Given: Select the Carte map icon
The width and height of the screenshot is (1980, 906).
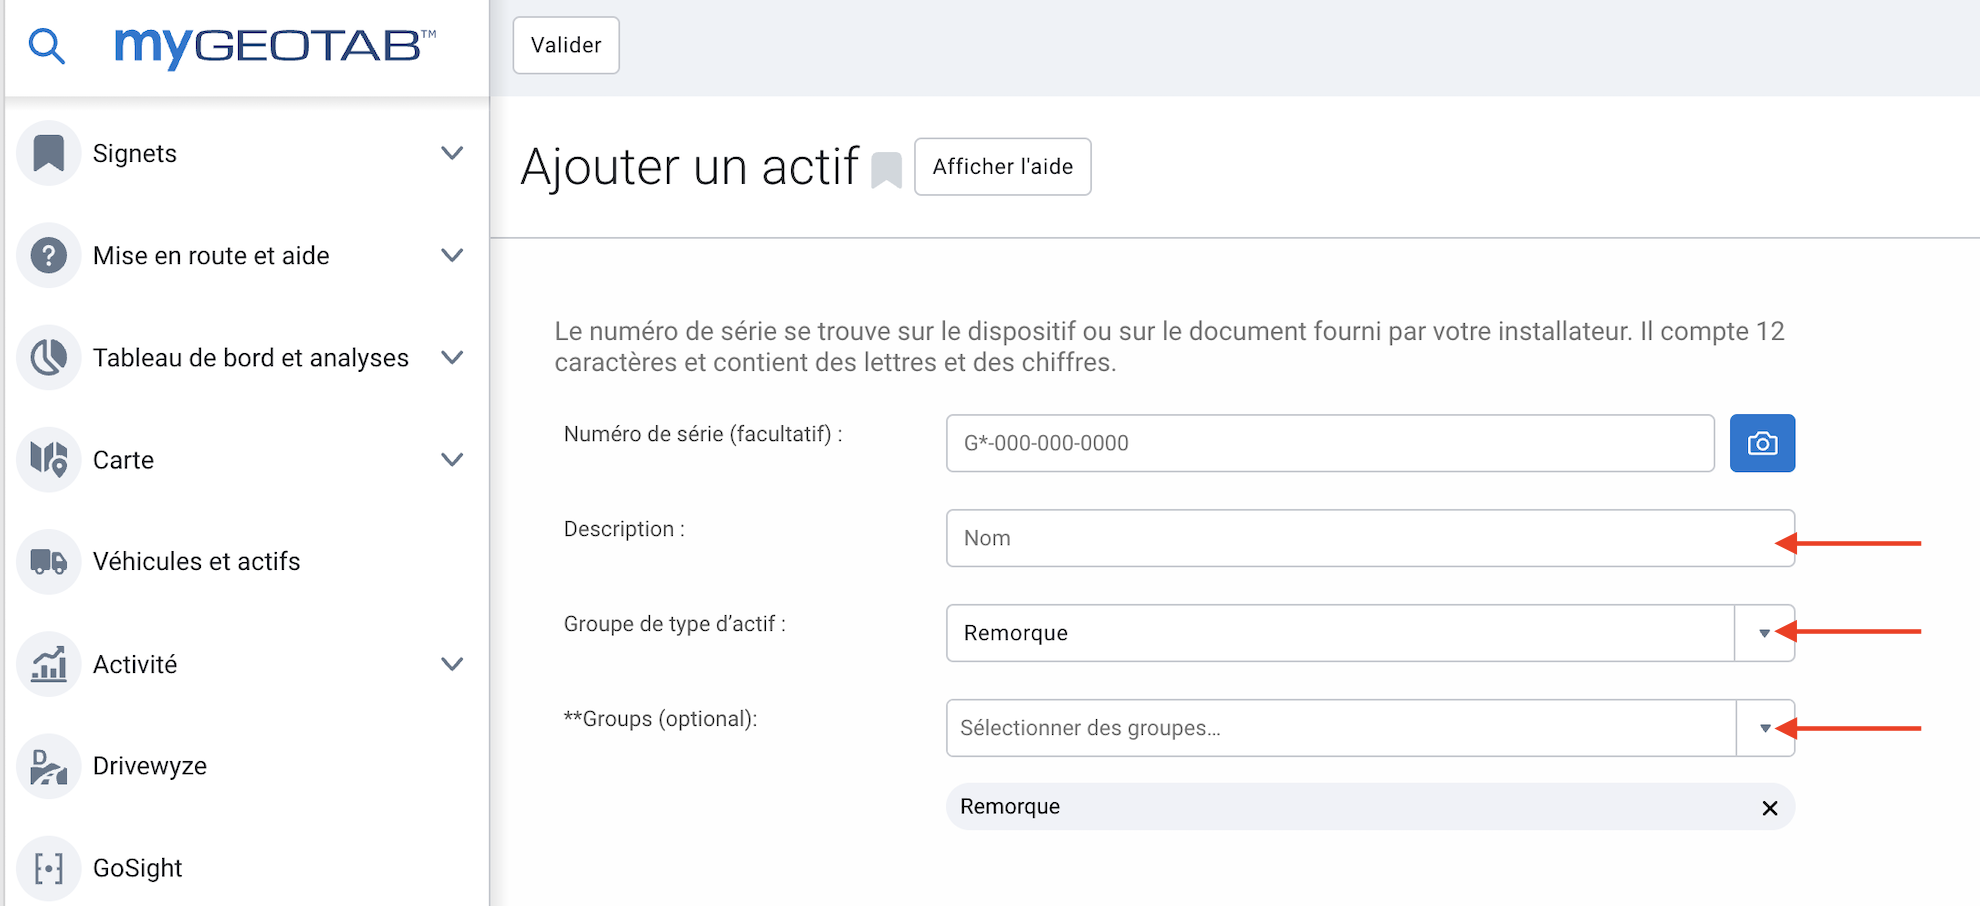Looking at the screenshot, I should click(x=48, y=459).
